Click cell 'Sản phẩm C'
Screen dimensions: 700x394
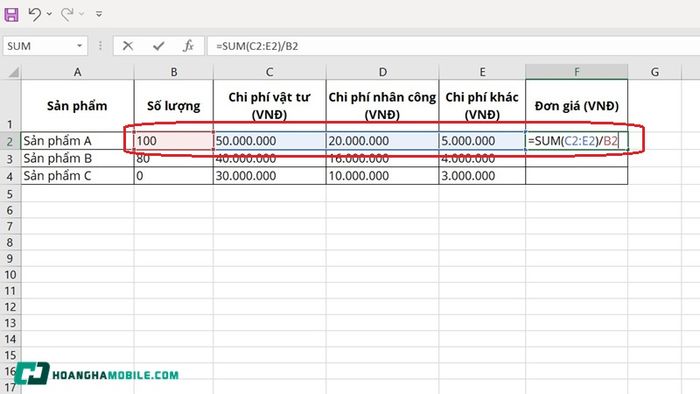(x=78, y=176)
